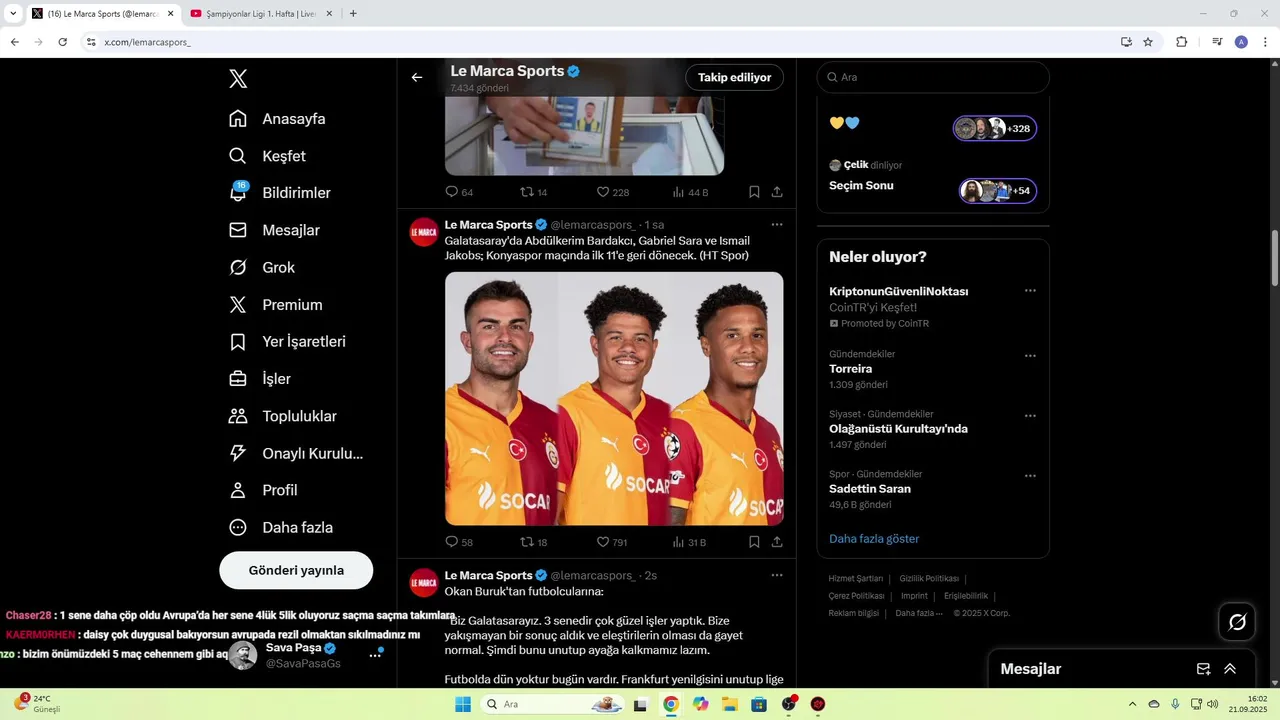Screen dimensions: 1280x720
Task: Open more options on Okan Buruk post
Action: coord(777,575)
